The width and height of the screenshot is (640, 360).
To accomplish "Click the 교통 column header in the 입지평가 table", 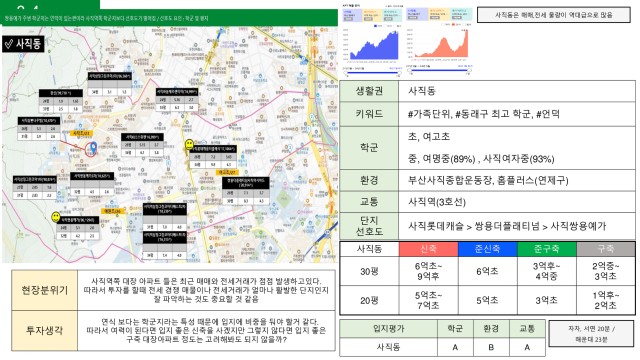I will pyautogui.click(x=527, y=329).
